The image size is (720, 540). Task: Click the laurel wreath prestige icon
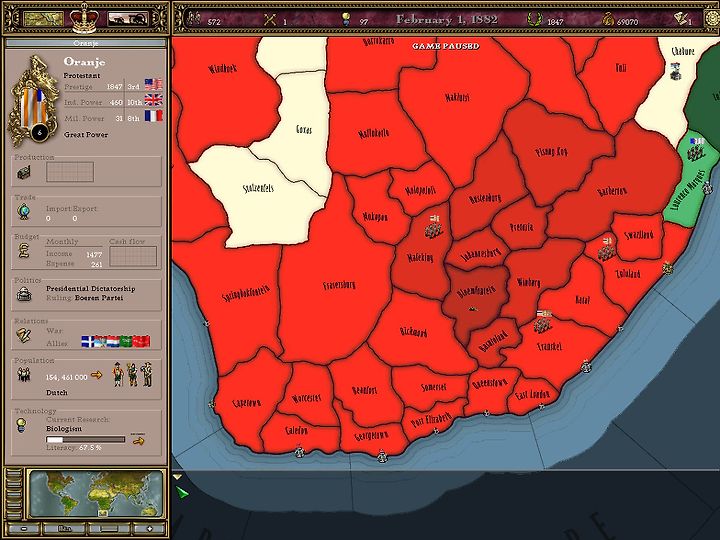click(534, 19)
